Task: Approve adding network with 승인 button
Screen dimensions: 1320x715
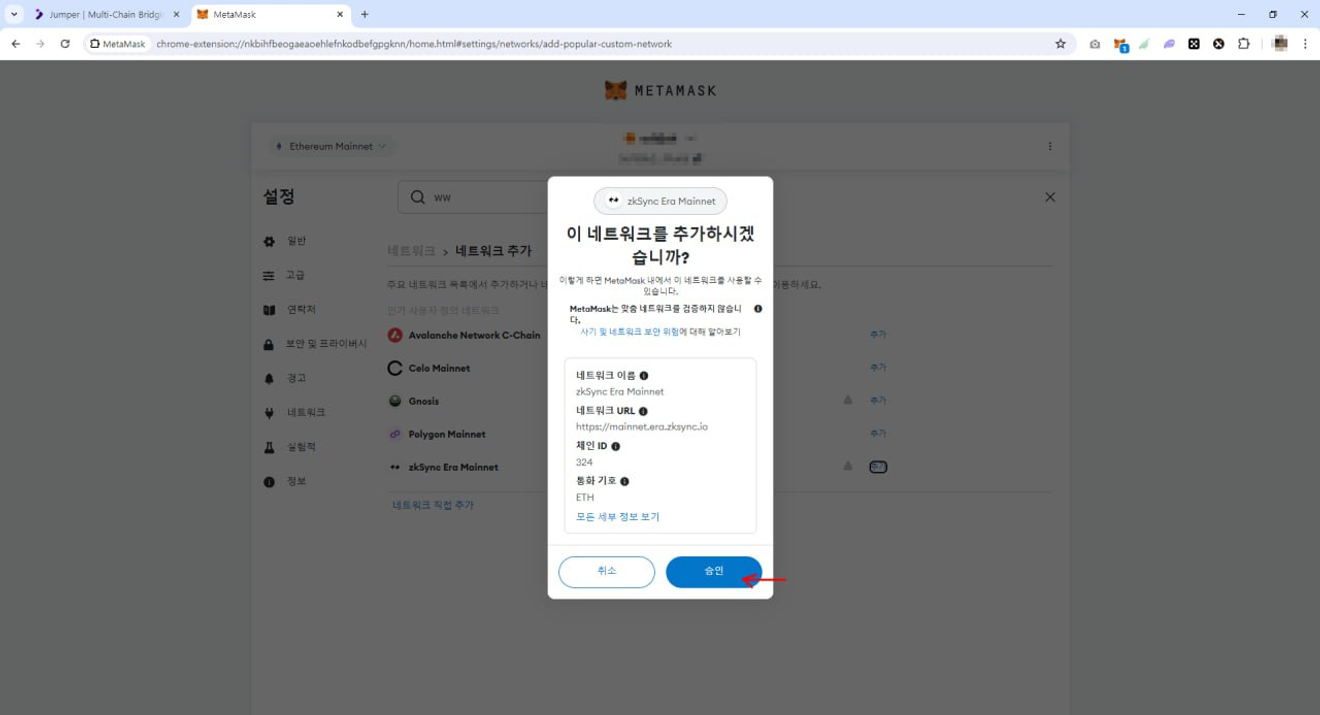Action: (713, 572)
